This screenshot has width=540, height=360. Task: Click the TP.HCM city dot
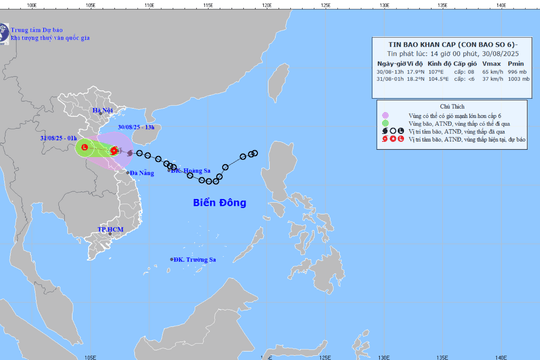[x=110, y=234]
